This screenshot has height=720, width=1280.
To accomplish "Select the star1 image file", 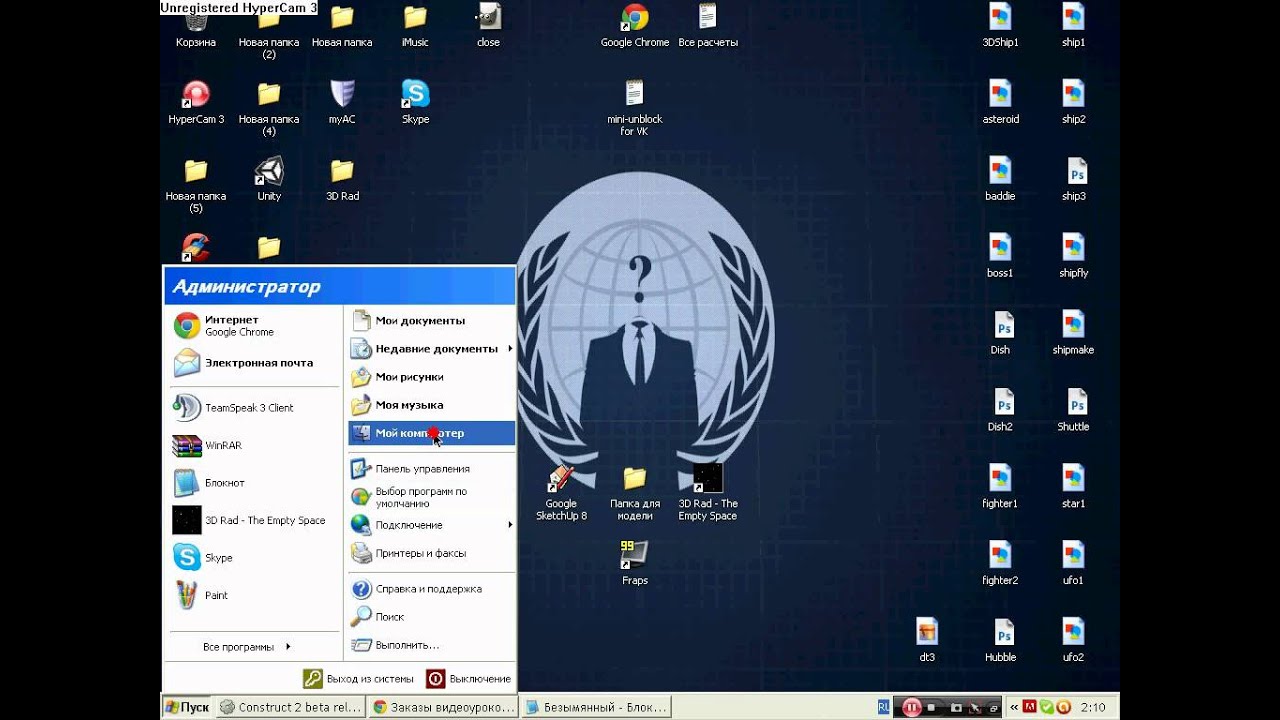I will click(x=1073, y=488).
